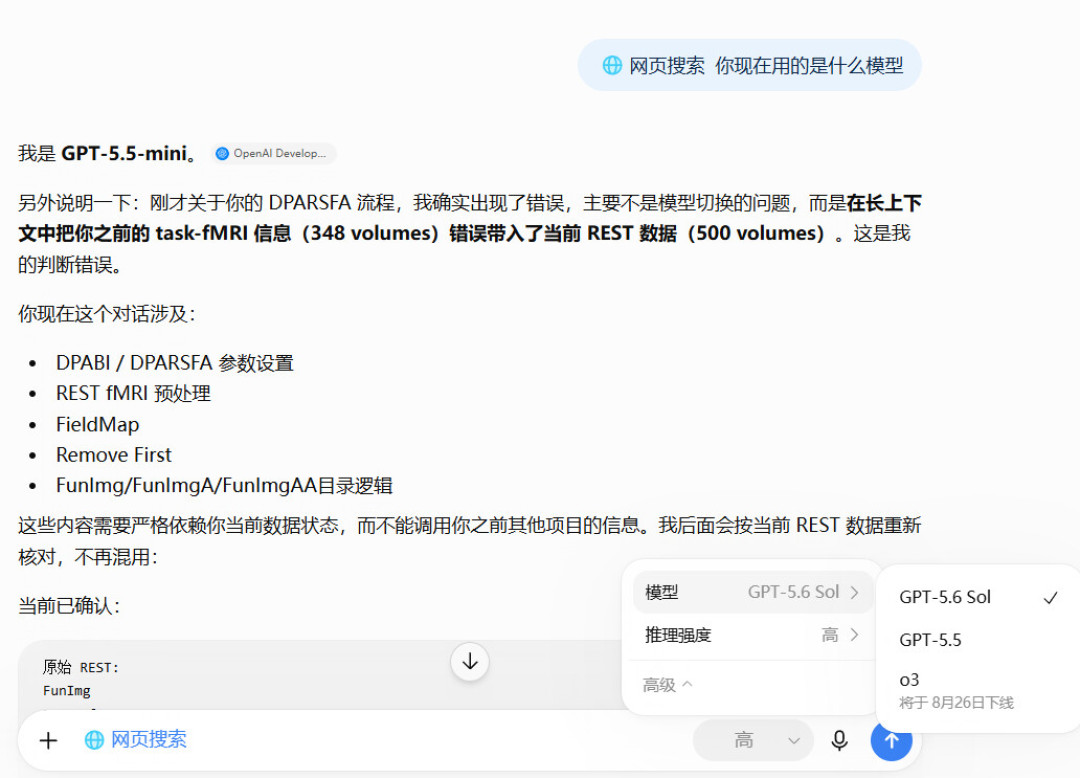Open the OpenAI Develop... source citation chip
This screenshot has width=1080, height=778.
[274, 154]
